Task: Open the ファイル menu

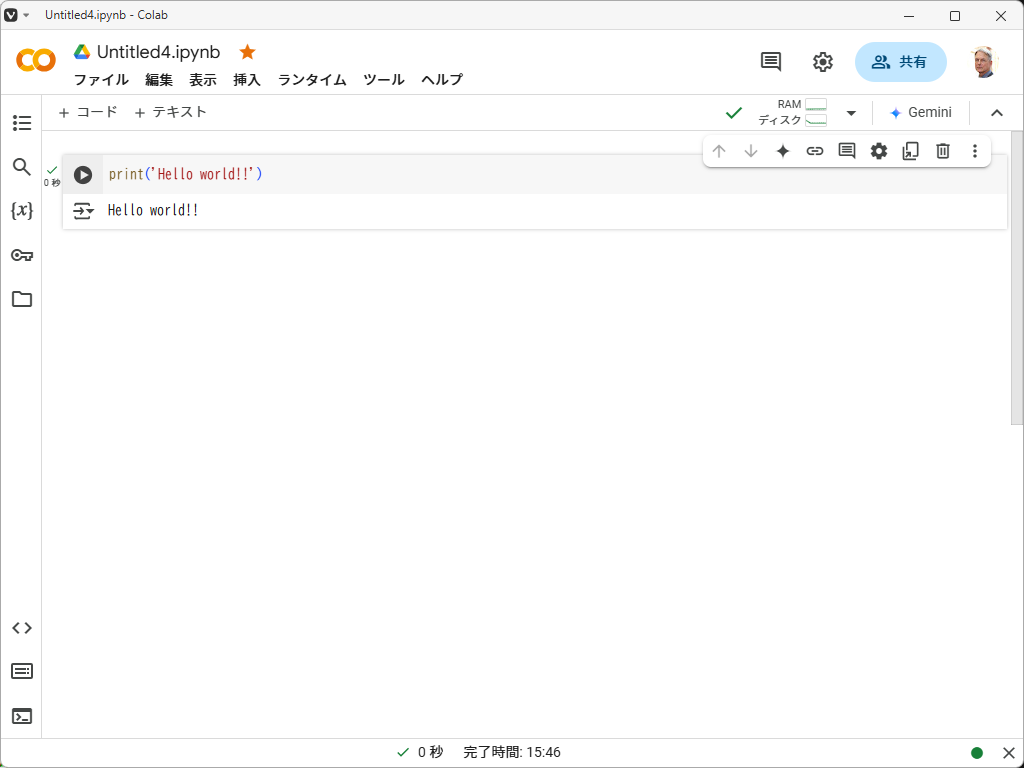Action: 101,80
